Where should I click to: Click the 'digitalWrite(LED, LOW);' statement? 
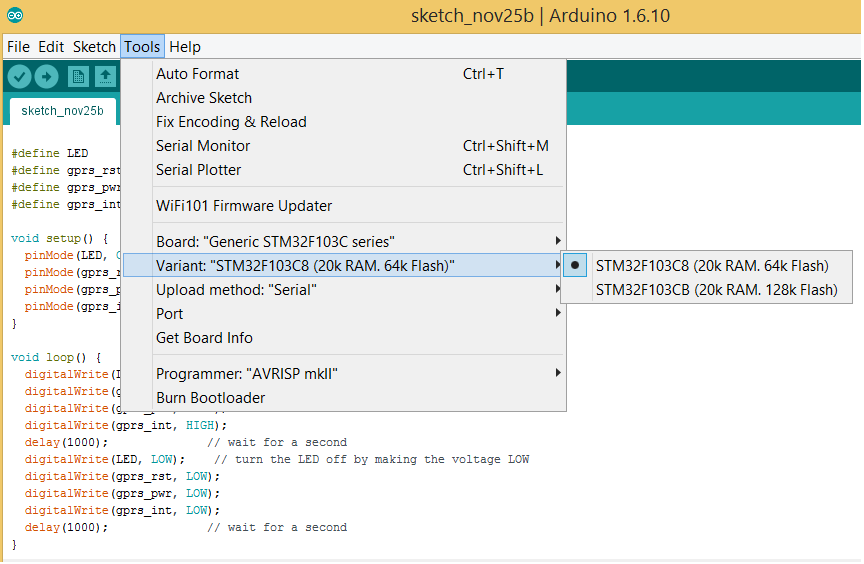coord(105,459)
